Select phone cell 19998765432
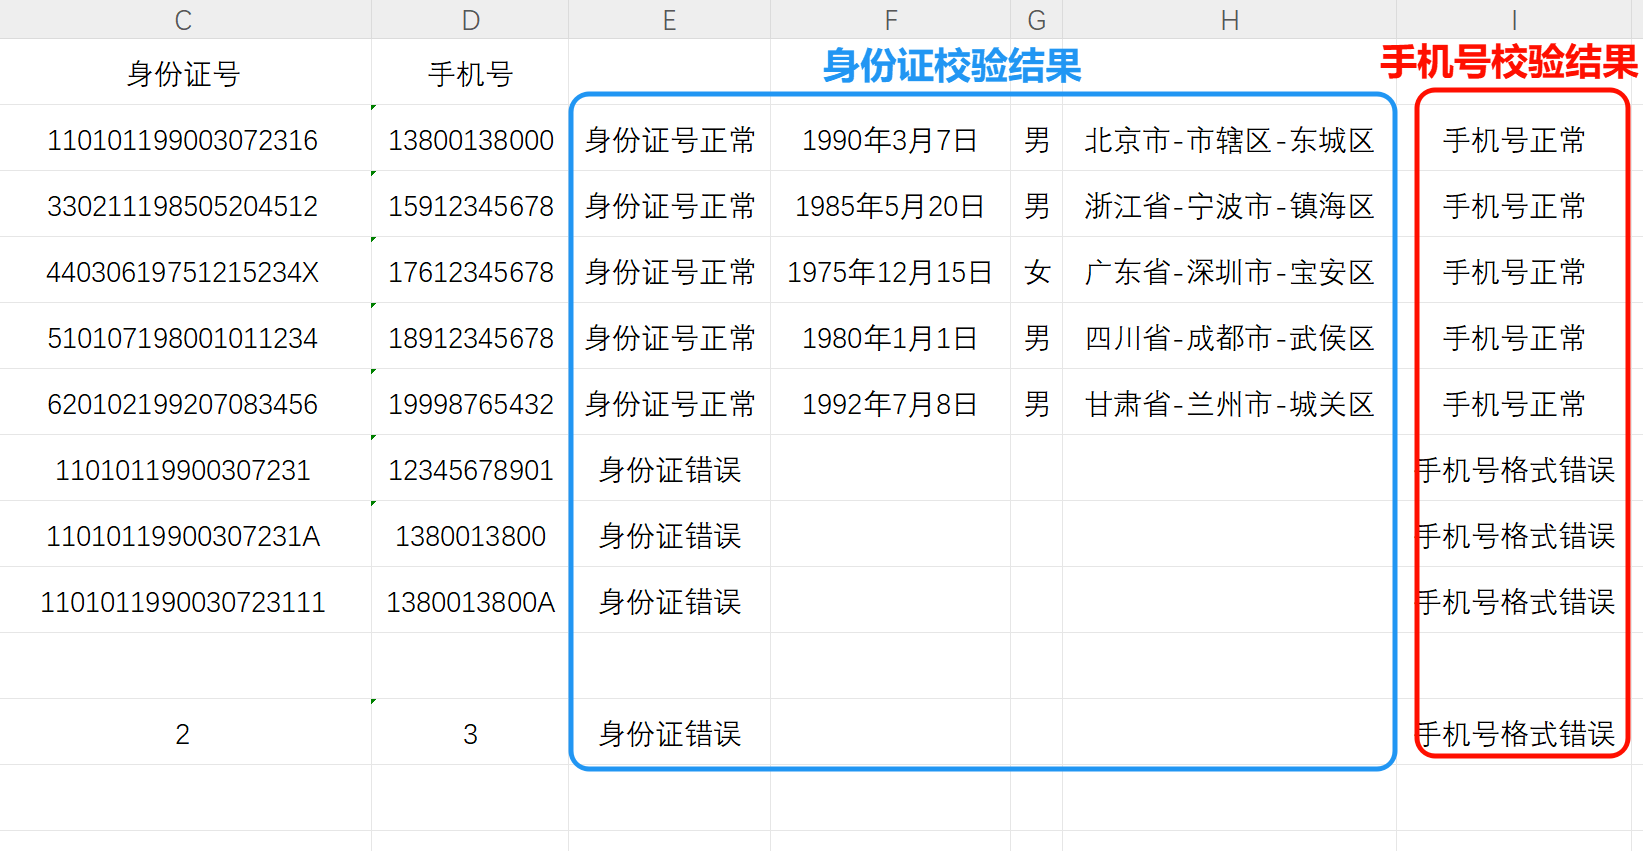 point(470,403)
